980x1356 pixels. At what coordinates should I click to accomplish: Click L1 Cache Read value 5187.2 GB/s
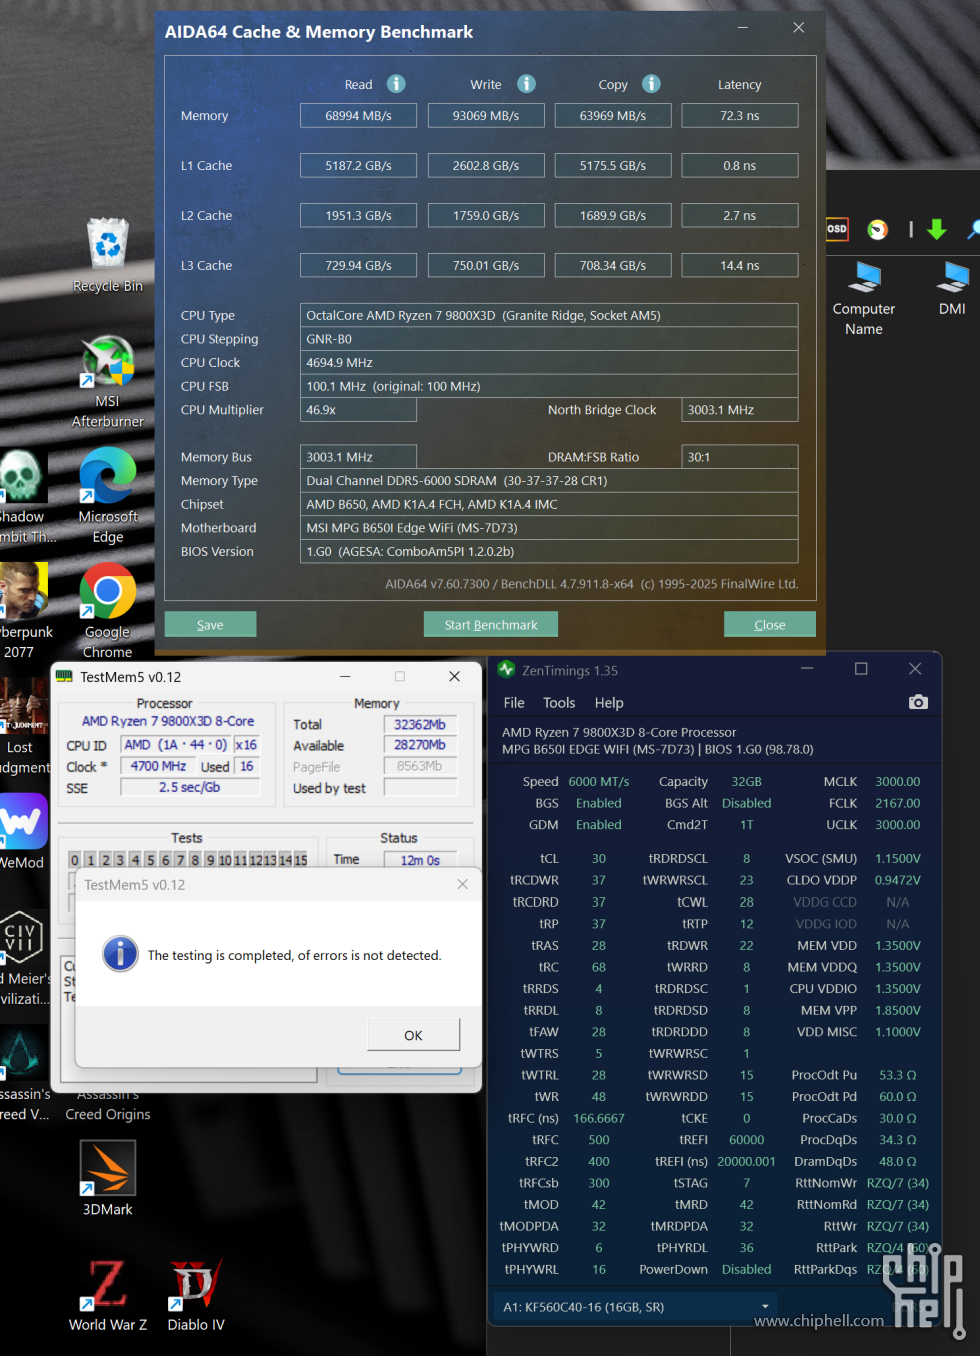pyautogui.click(x=358, y=165)
